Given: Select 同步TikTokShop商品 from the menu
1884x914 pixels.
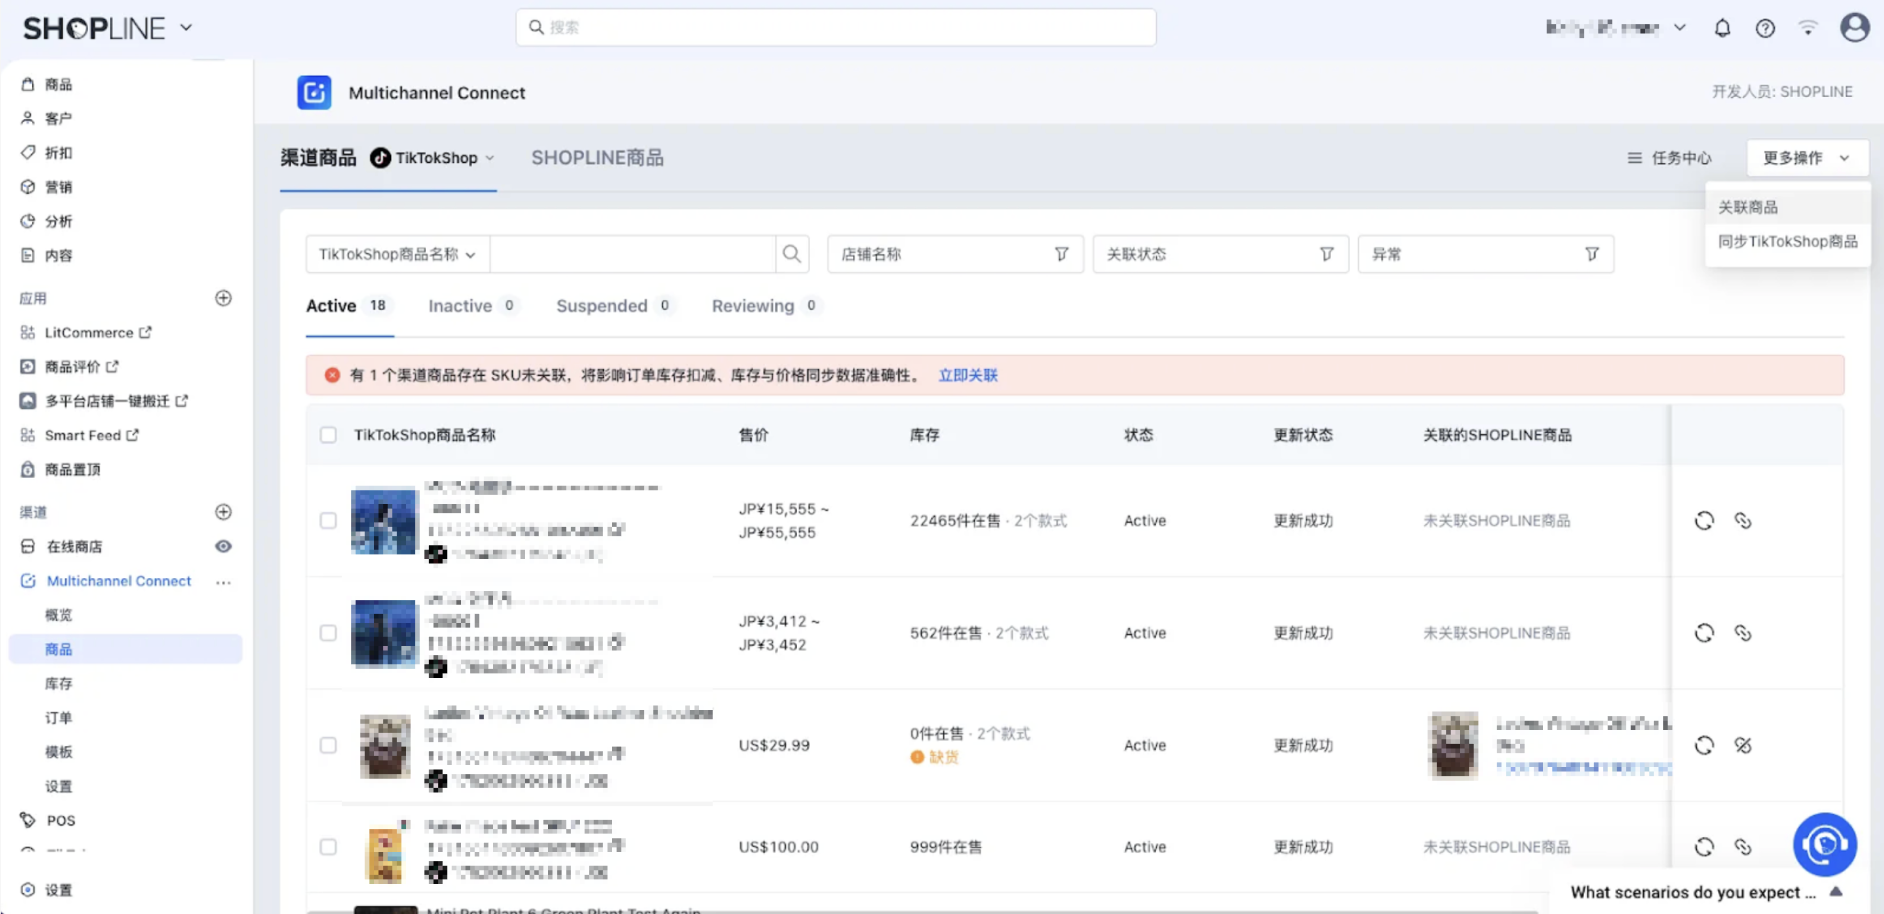Looking at the screenshot, I should [x=1787, y=241].
